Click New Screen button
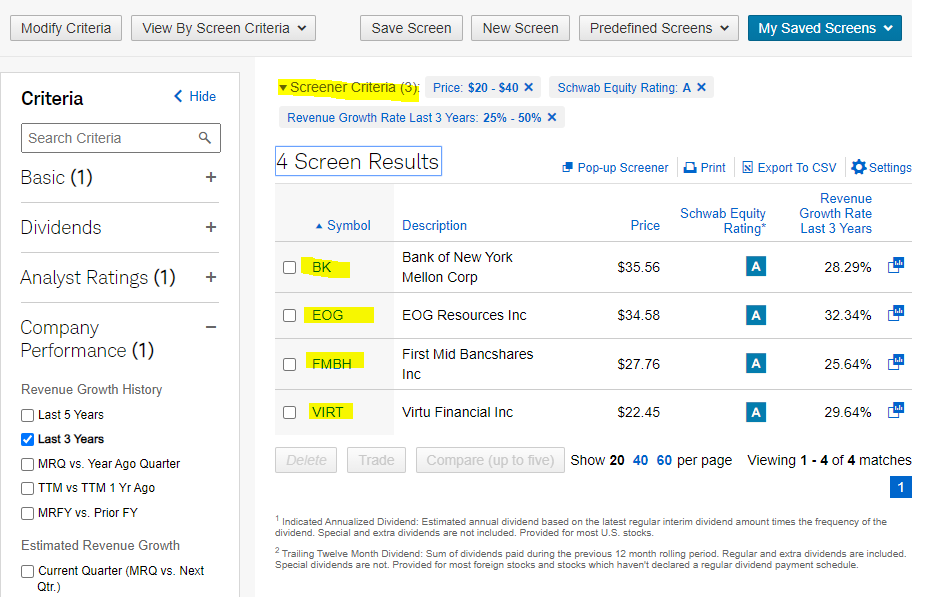The image size is (928, 597). (x=520, y=28)
